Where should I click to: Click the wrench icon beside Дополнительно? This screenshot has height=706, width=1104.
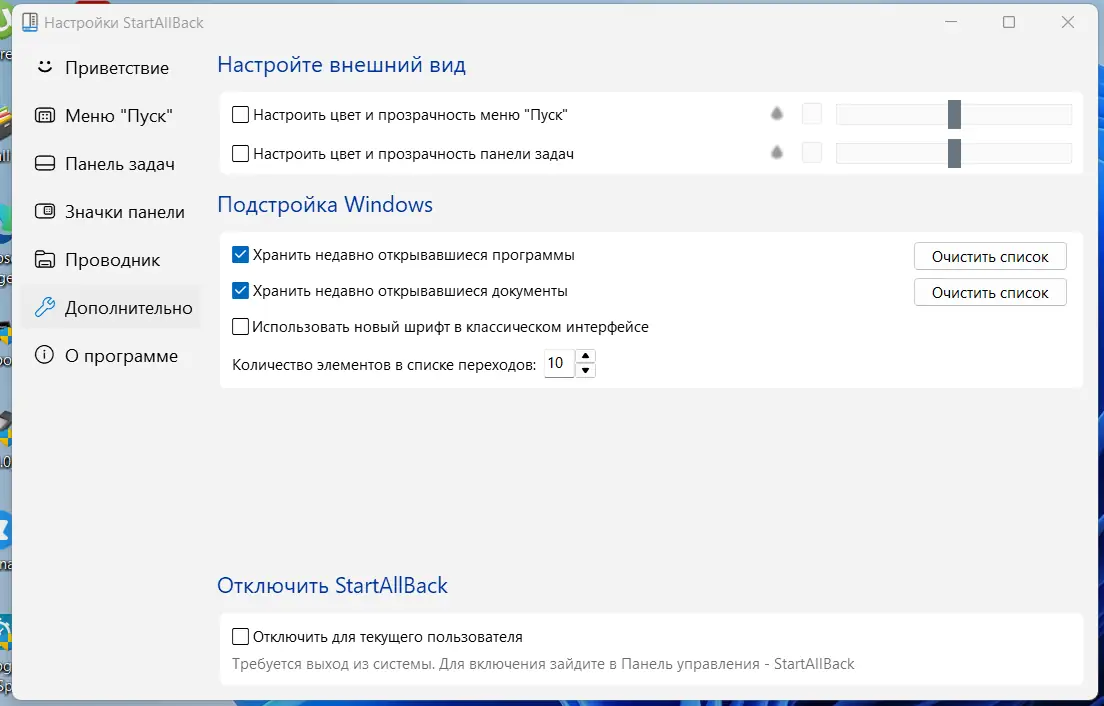(44, 308)
